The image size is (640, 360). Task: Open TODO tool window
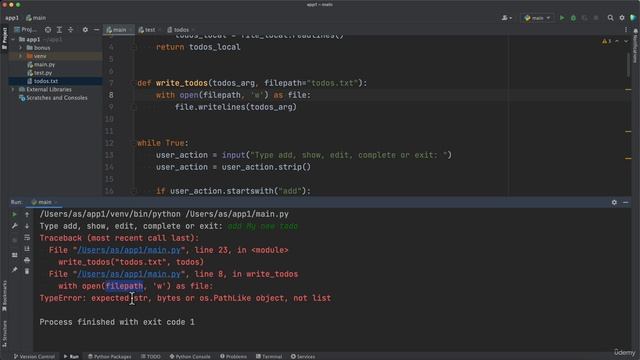[x=151, y=356]
